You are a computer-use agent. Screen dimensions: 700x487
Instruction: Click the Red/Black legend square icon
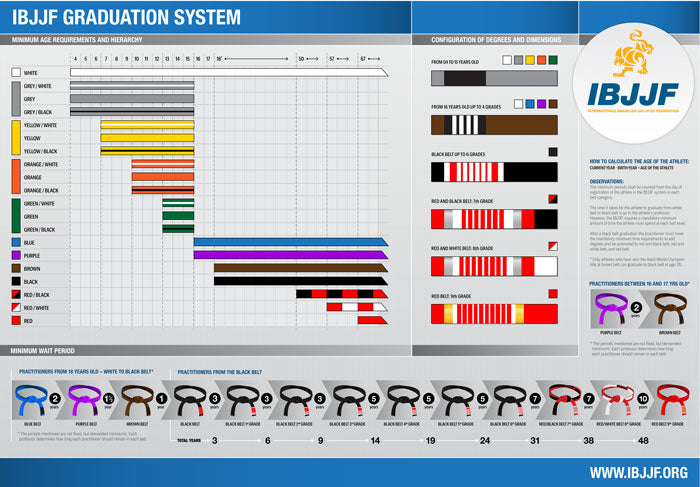tap(16, 295)
